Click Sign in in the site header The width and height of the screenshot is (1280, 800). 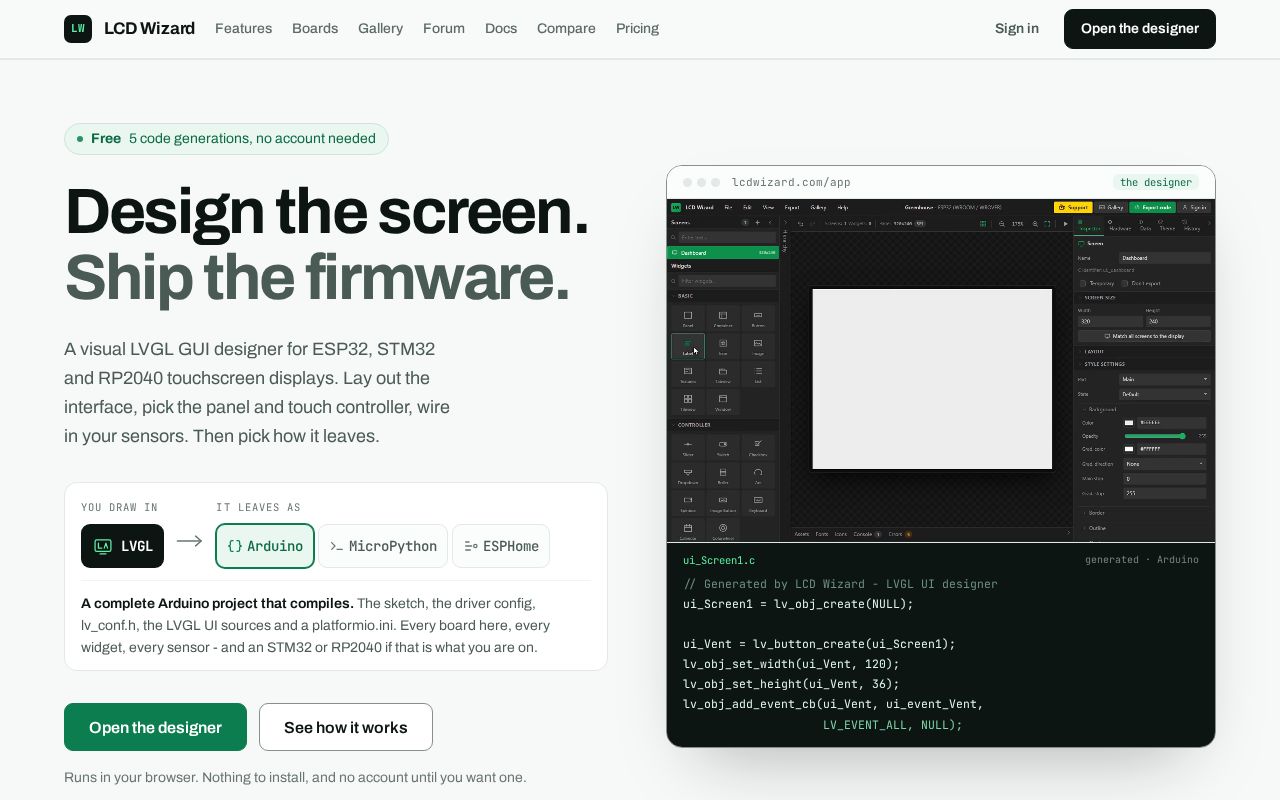(1017, 28)
